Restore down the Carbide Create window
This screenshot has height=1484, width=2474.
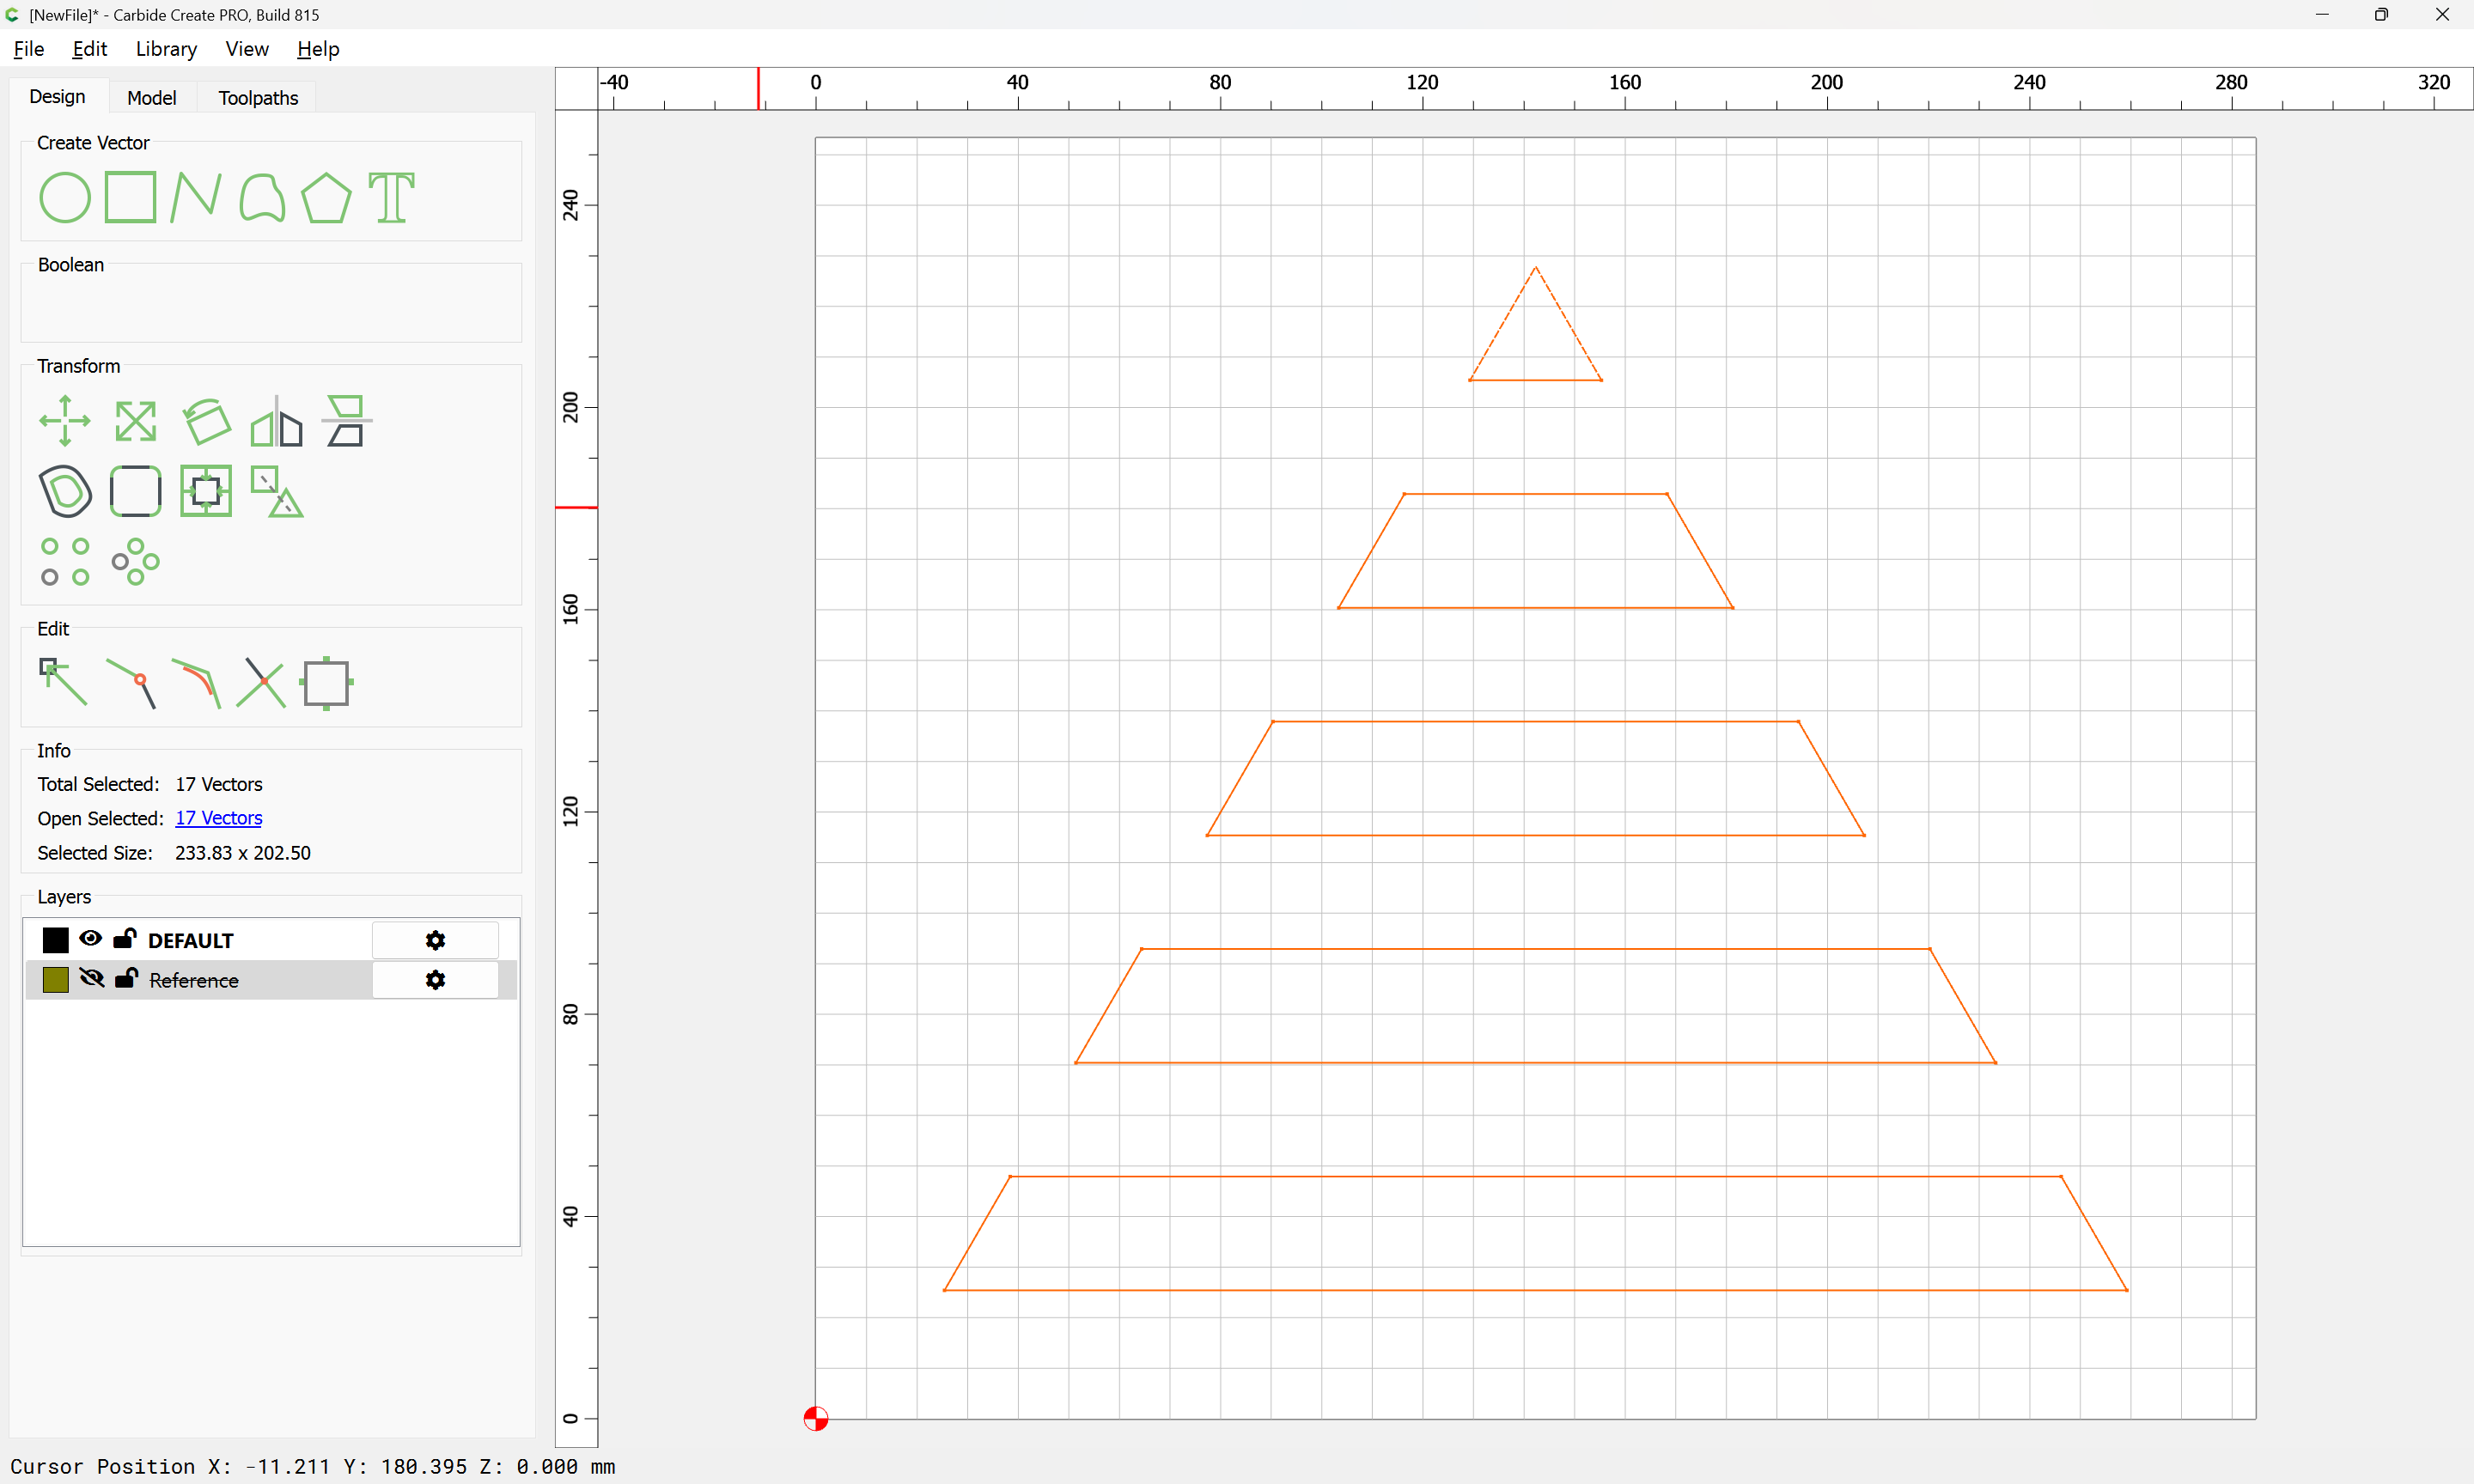click(2382, 15)
